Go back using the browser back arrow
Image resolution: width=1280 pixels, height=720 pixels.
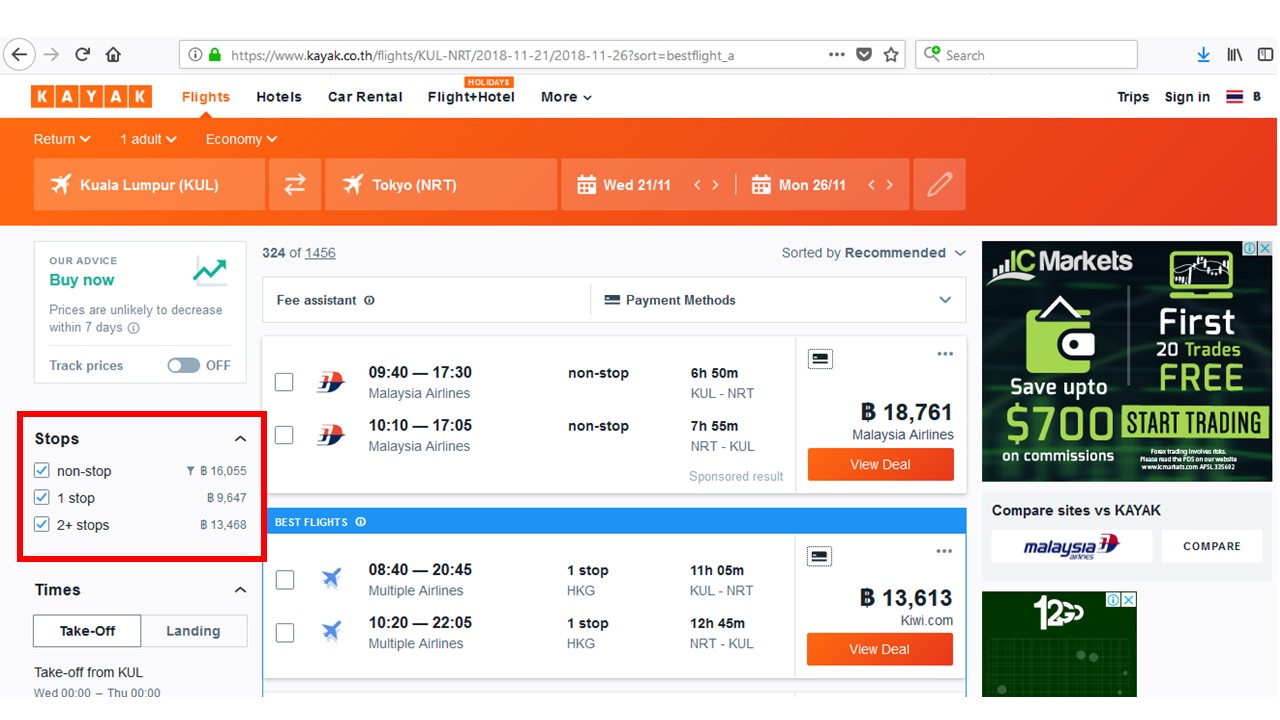20,55
